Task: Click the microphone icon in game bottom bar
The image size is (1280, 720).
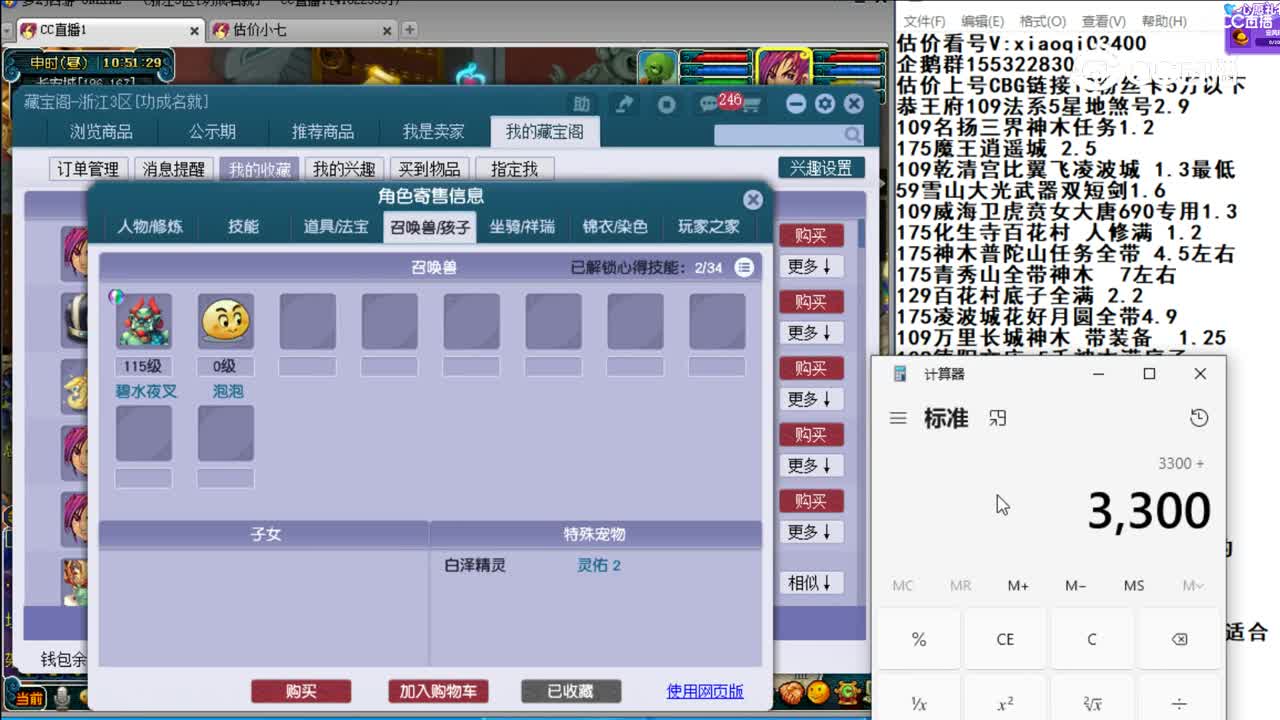Action: [x=60, y=697]
